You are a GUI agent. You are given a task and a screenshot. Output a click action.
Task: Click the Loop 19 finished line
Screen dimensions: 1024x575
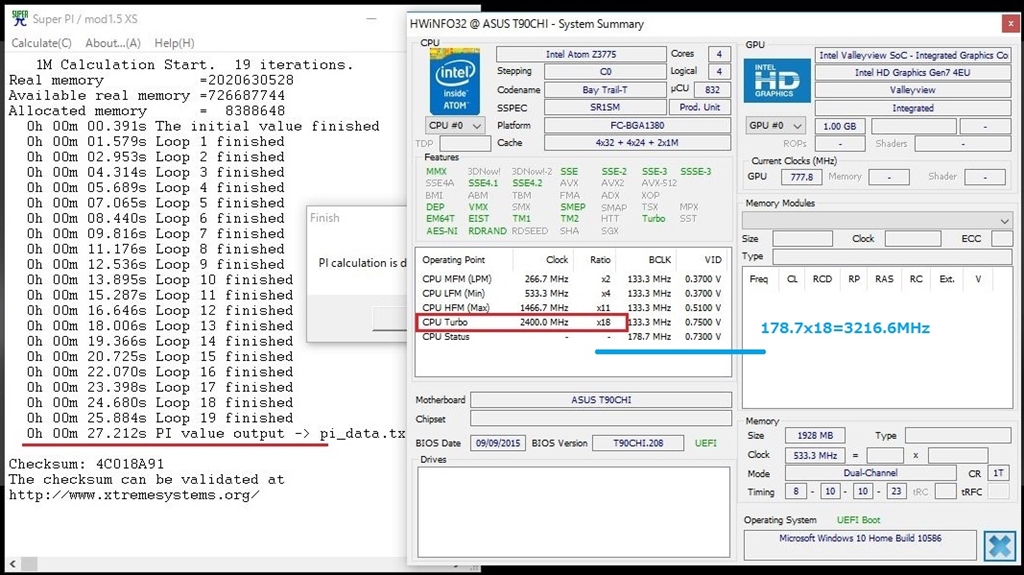point(159,418)
